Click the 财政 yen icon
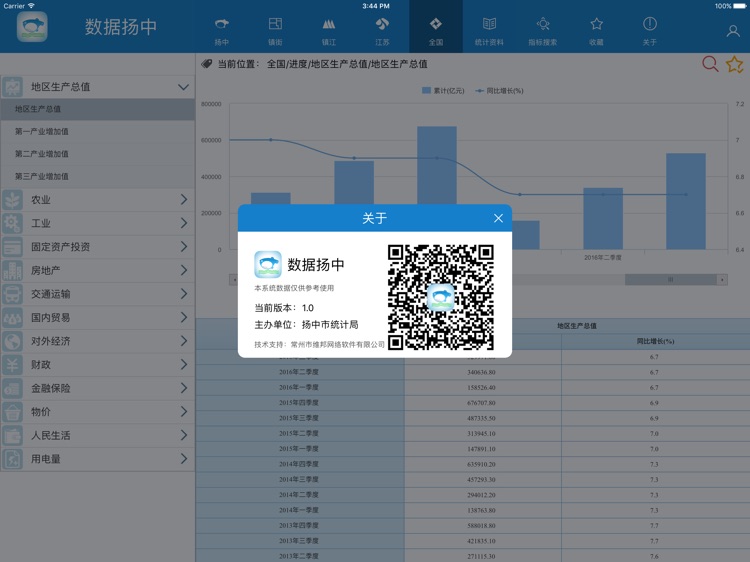750x562 pixels. point(12,365)
